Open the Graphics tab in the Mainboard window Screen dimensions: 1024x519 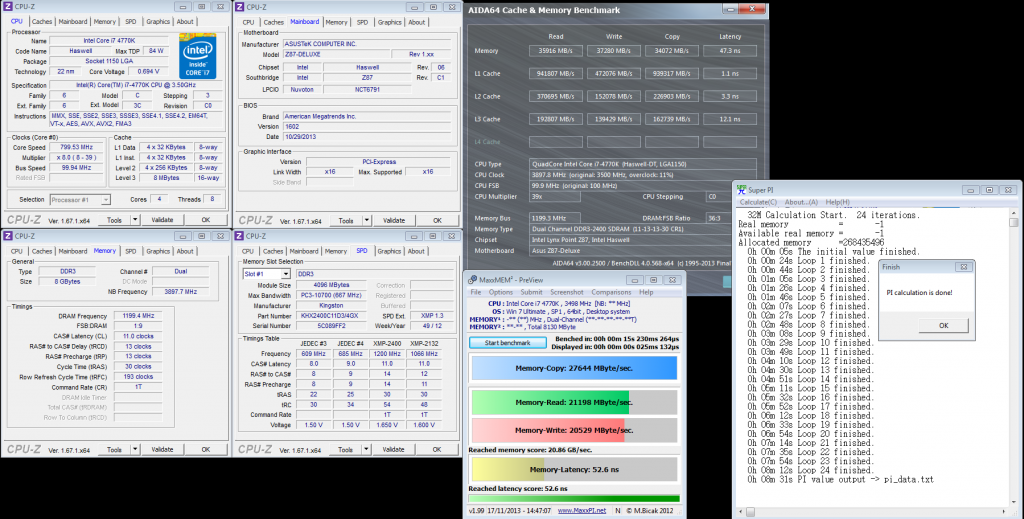(x=390, y=21)
